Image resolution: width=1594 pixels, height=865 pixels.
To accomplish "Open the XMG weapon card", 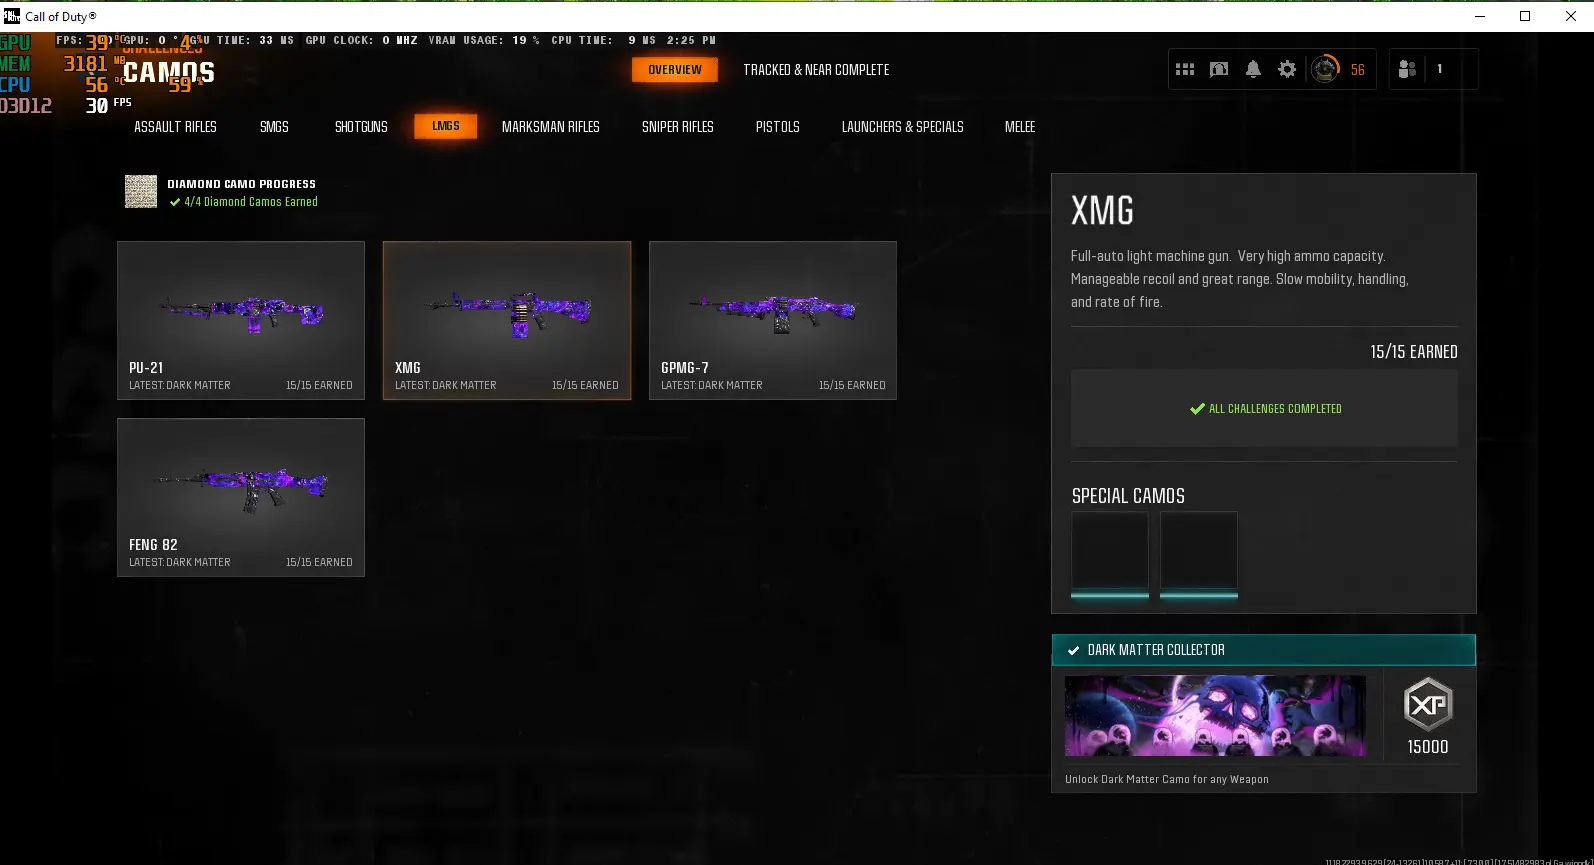I will pyautogui.click(x=507, y=320).
